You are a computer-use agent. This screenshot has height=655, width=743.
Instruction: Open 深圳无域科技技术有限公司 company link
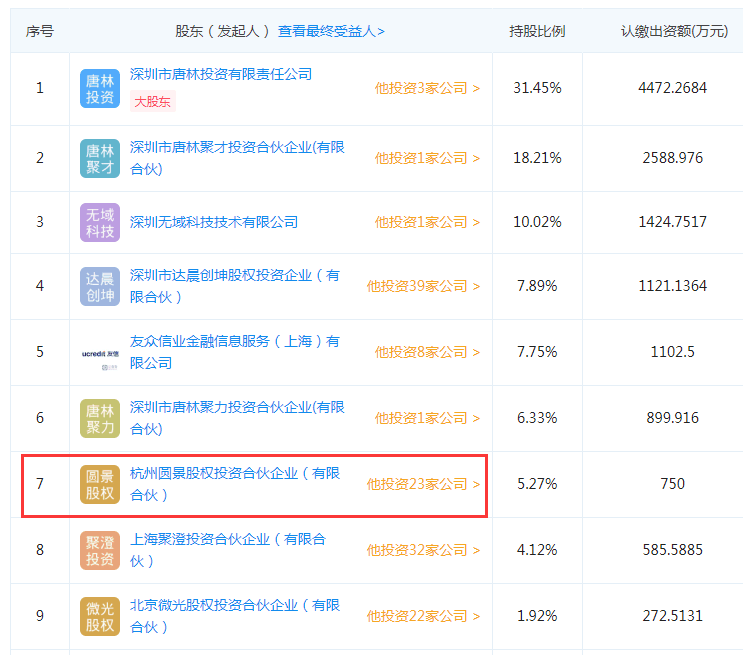[x=214, y=222]
